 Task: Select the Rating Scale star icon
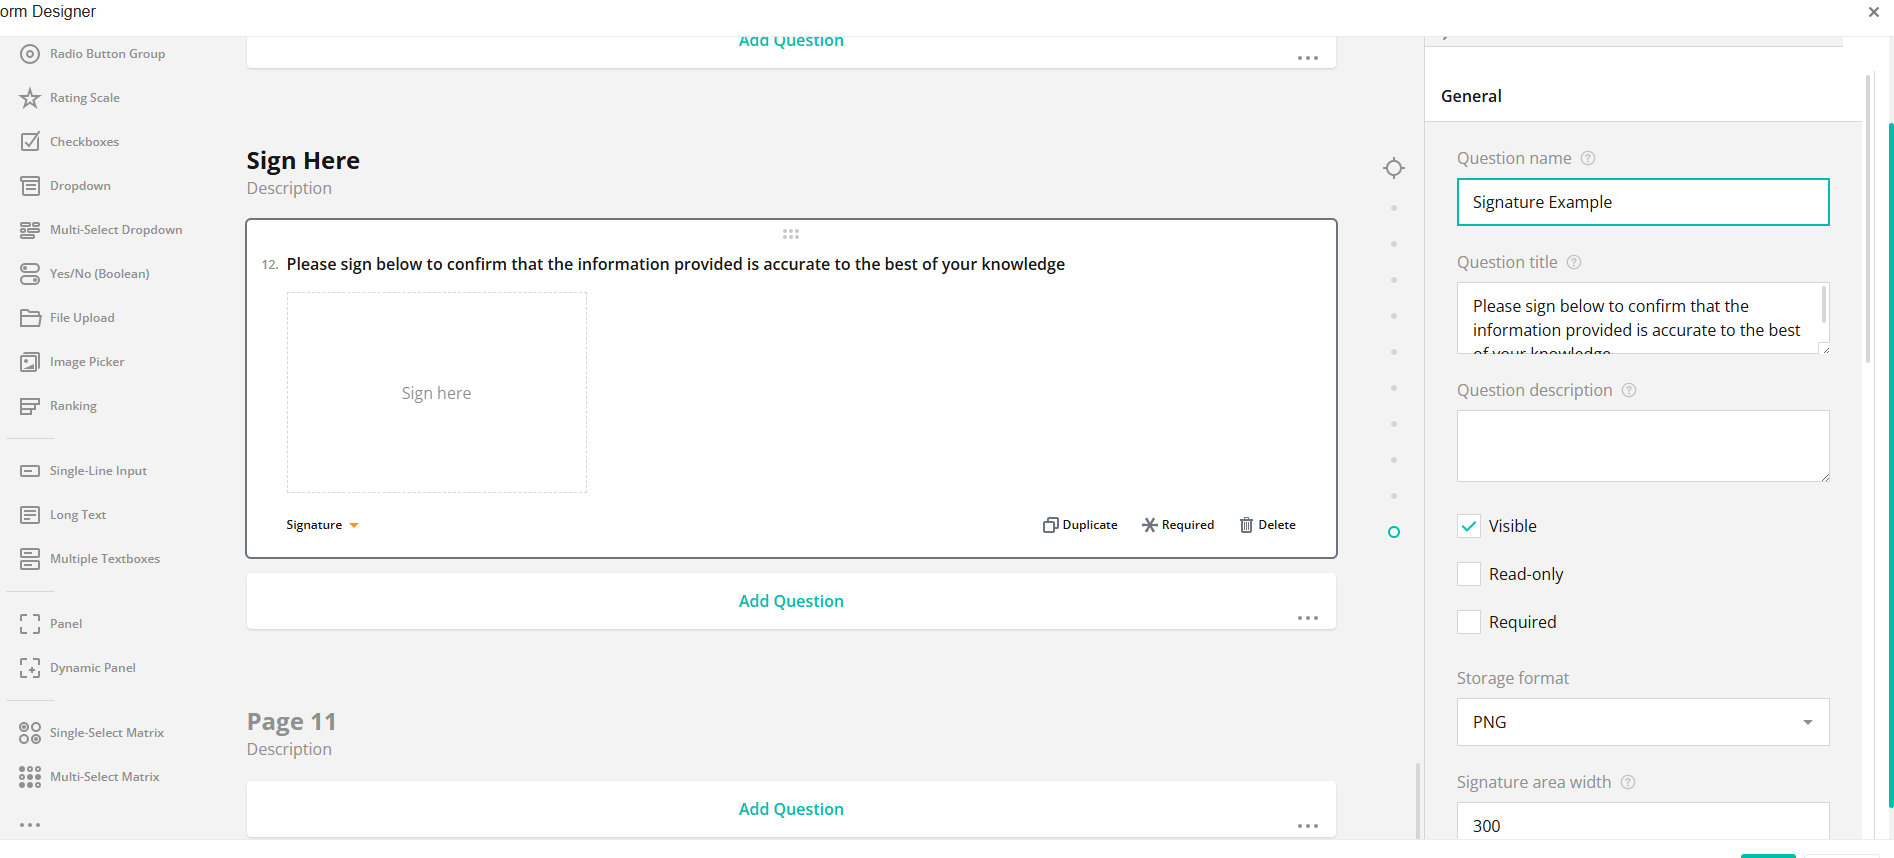[30, 98]
